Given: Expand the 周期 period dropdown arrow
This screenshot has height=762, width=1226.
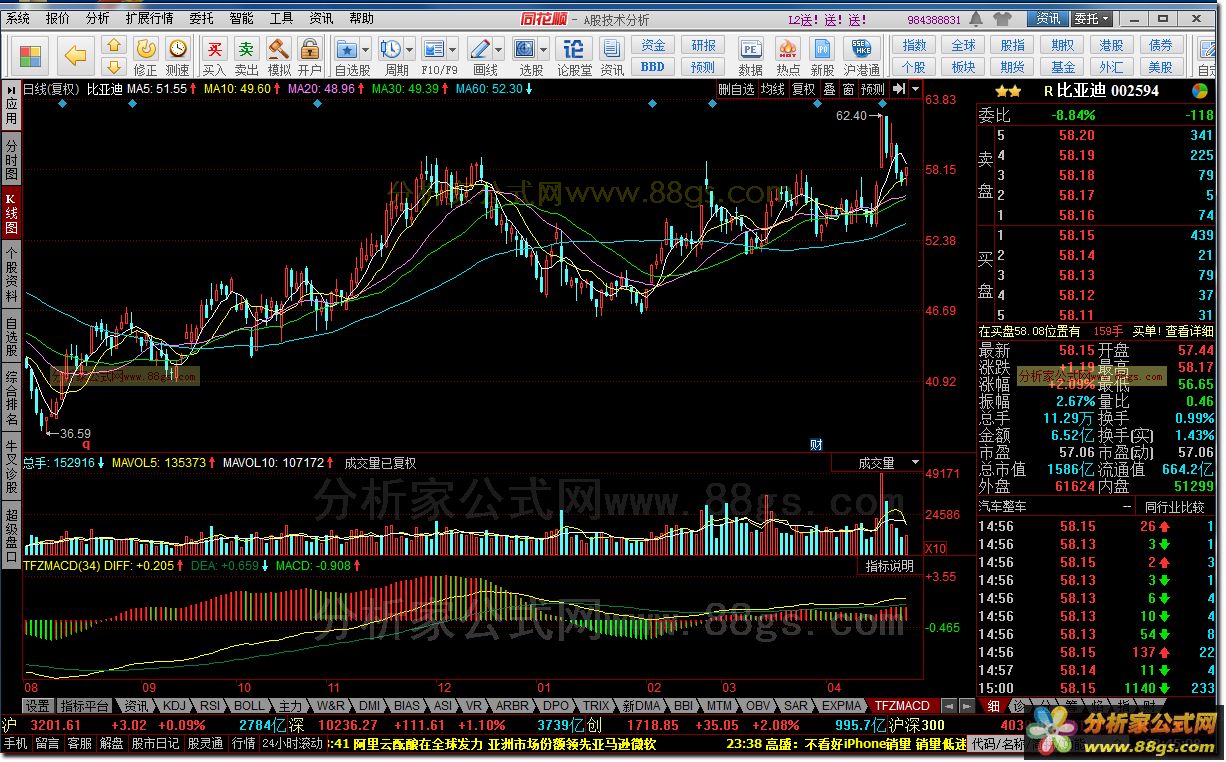Looking at the screenshot, I should click(x=410, y=49).
